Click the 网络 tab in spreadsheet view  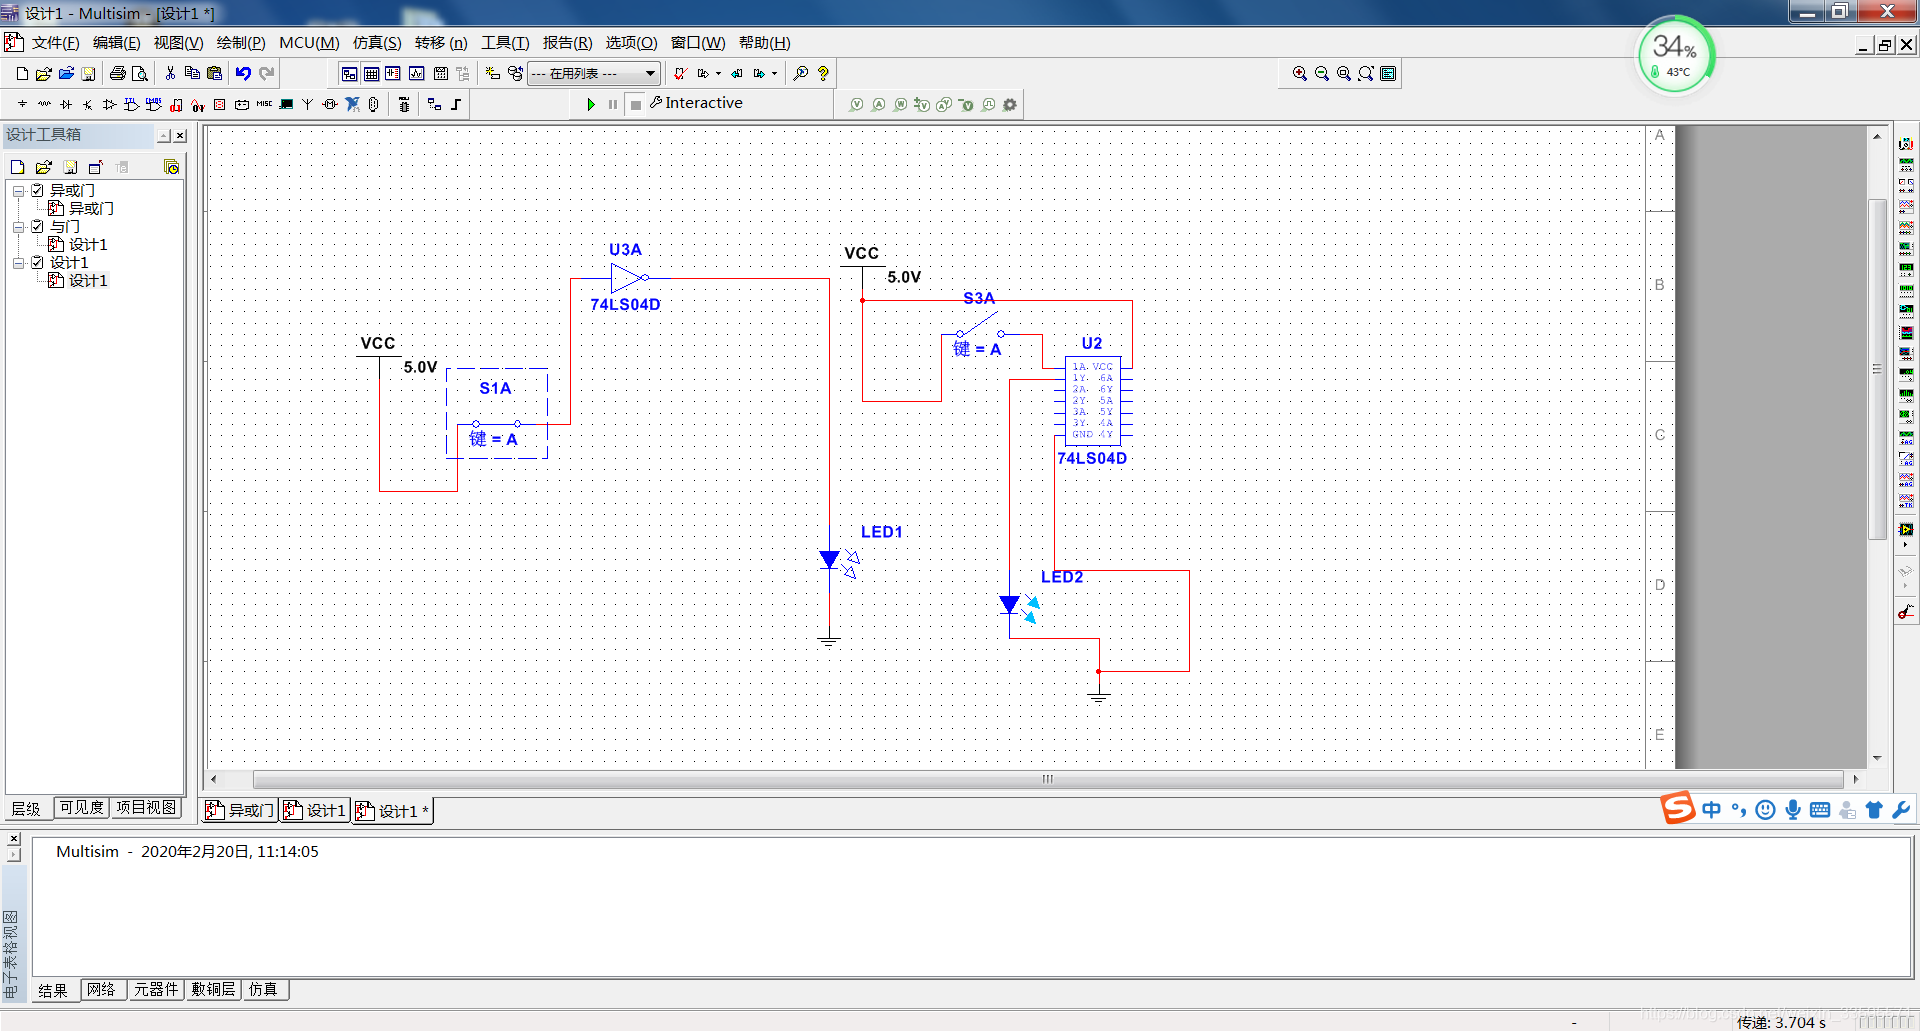(101, 989)
